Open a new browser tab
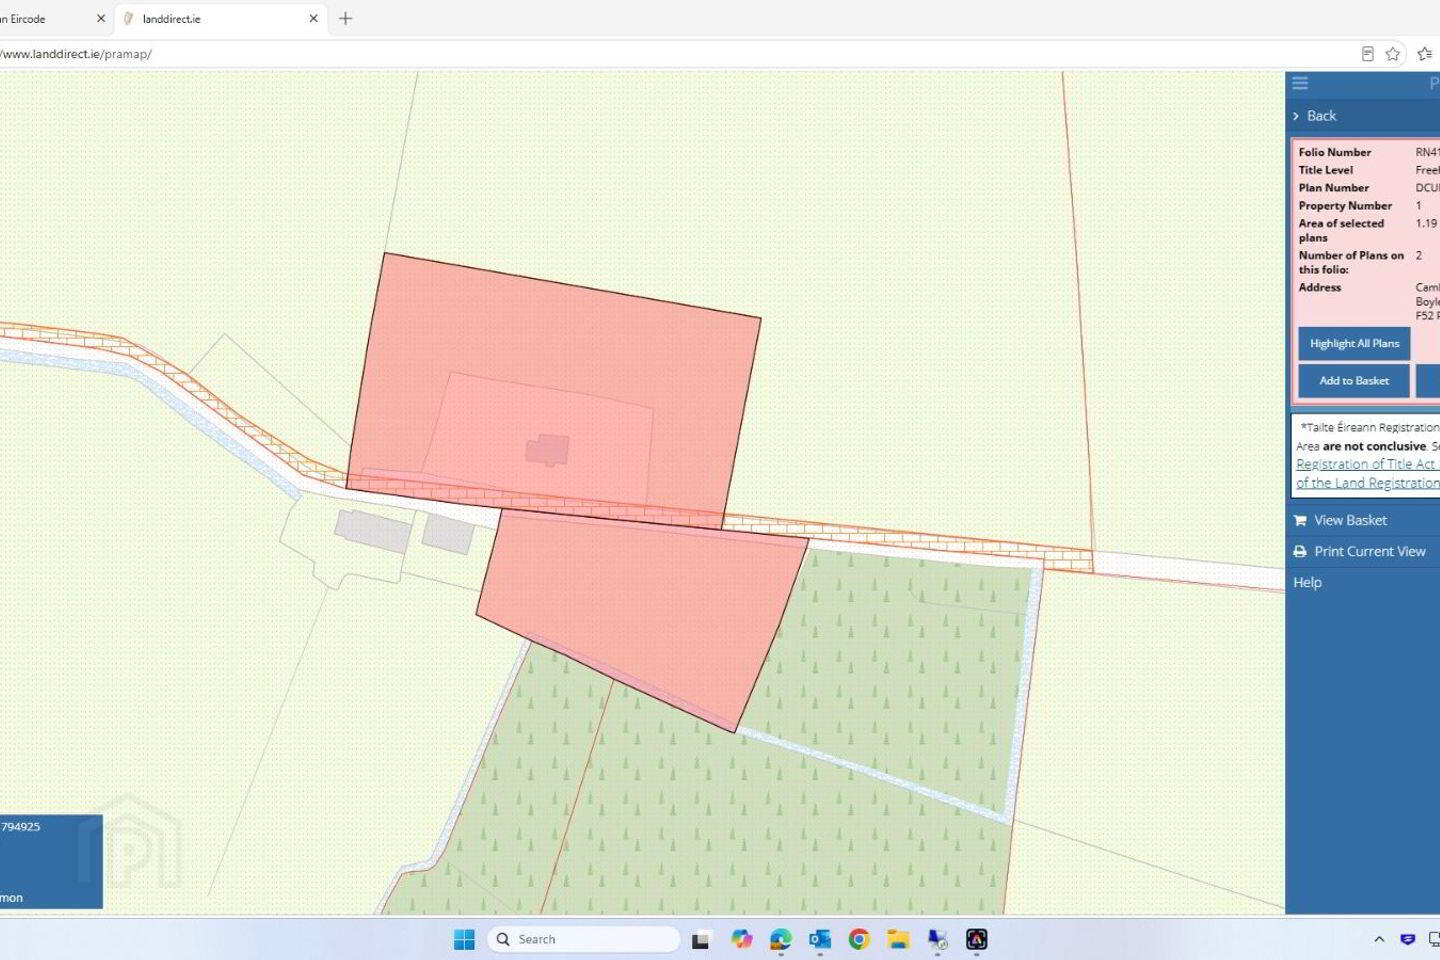Image resolution: width=1440 pixels, height=960 pixels. click(346, 19)
